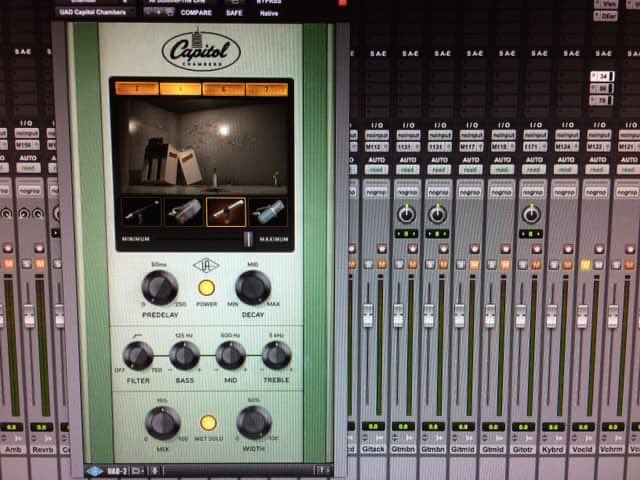Toggle the yellow POWER button
640x480 pixels.
(x=207, y=288)
